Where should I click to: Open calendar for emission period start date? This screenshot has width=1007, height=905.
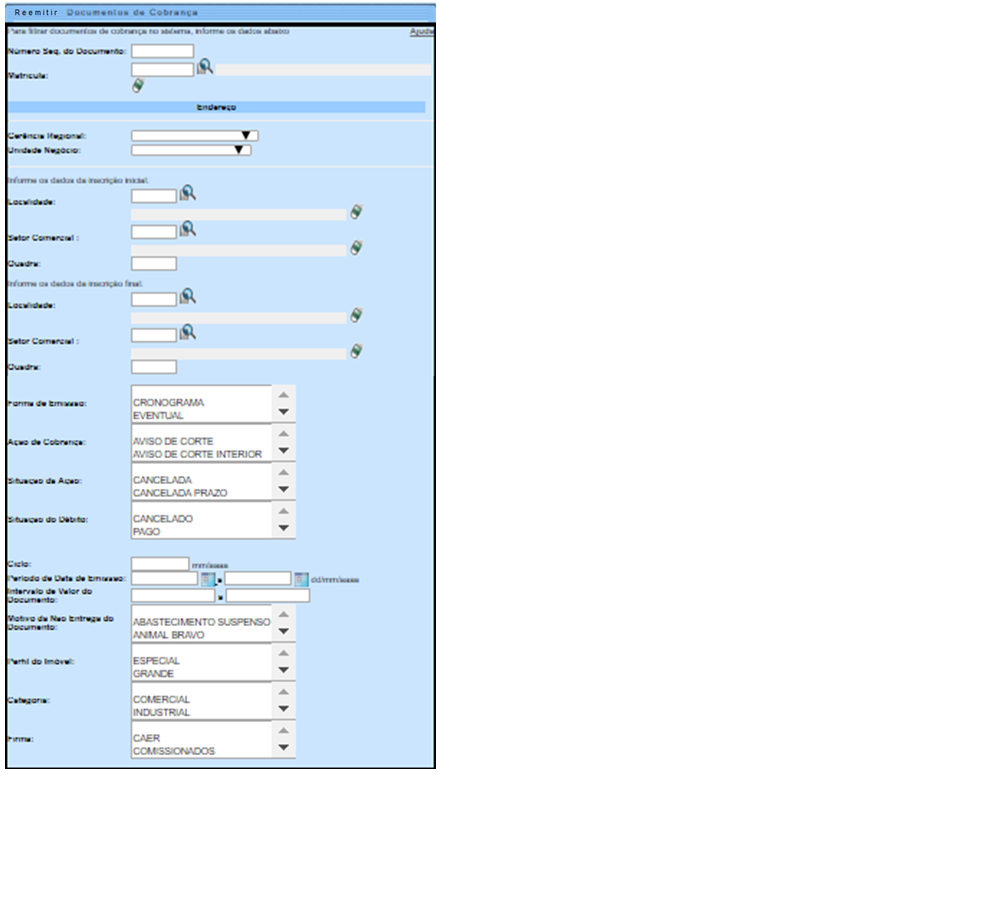point(208,579)
